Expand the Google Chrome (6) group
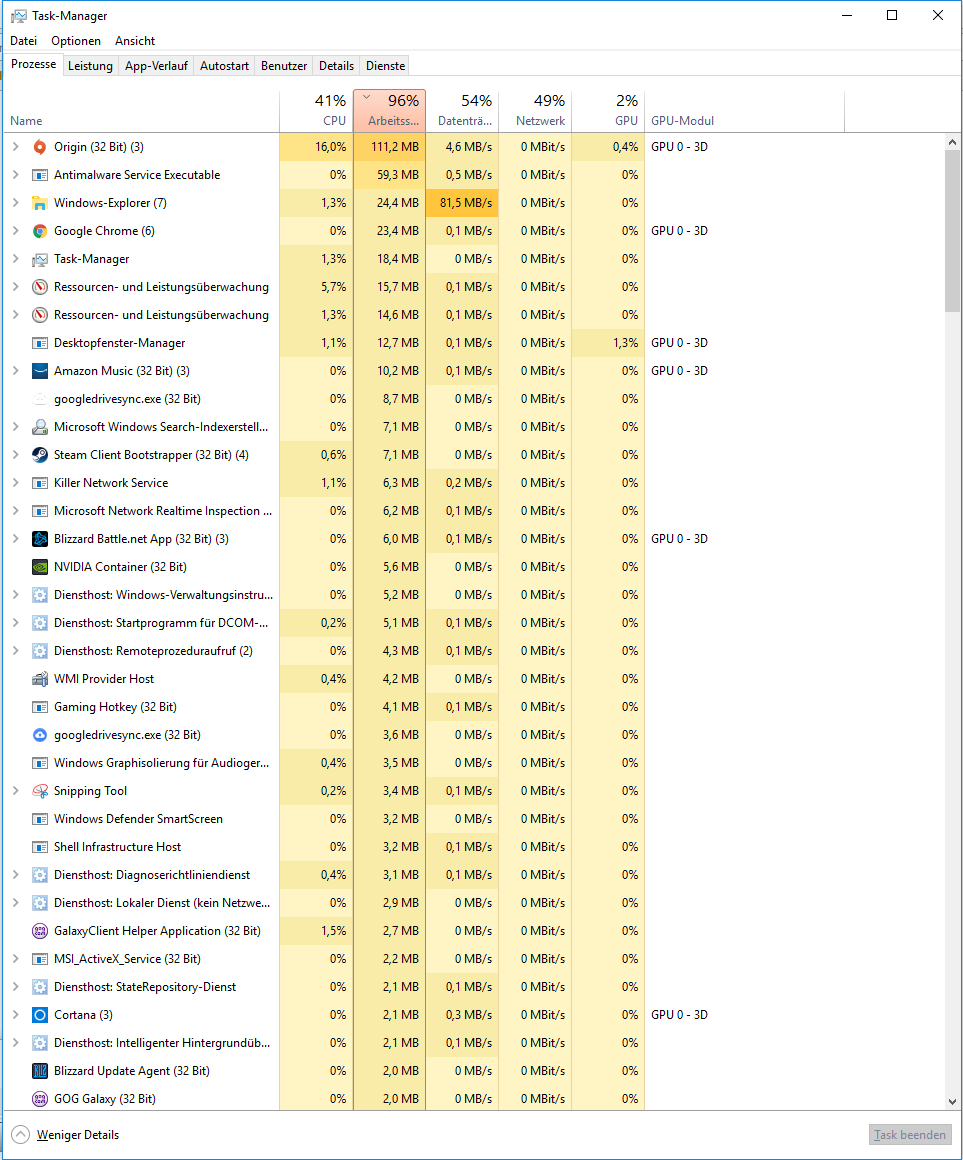This screenshot has width=963, height=1160. [16, 231]
